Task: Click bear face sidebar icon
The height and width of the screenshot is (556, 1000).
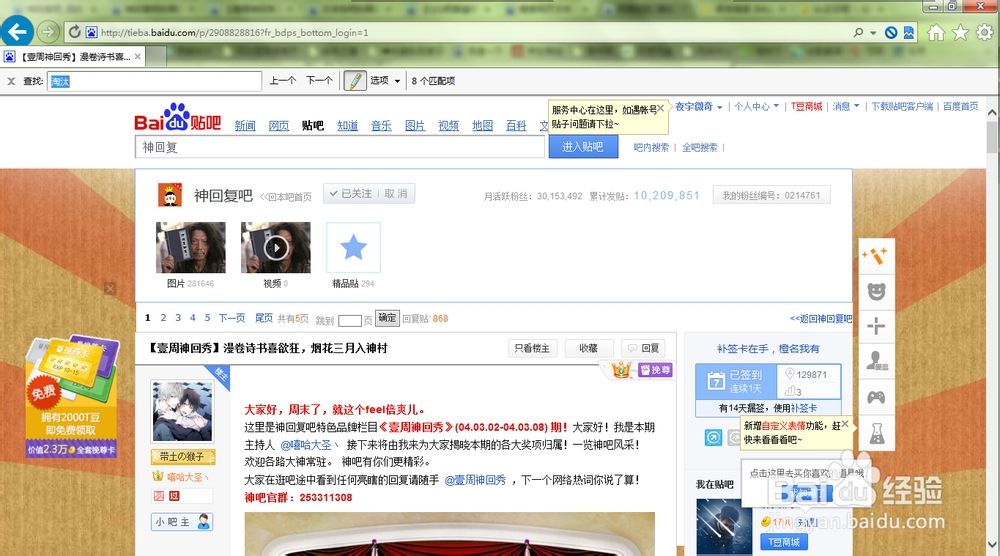Action: pyautogui.click(x=876, y=291)
